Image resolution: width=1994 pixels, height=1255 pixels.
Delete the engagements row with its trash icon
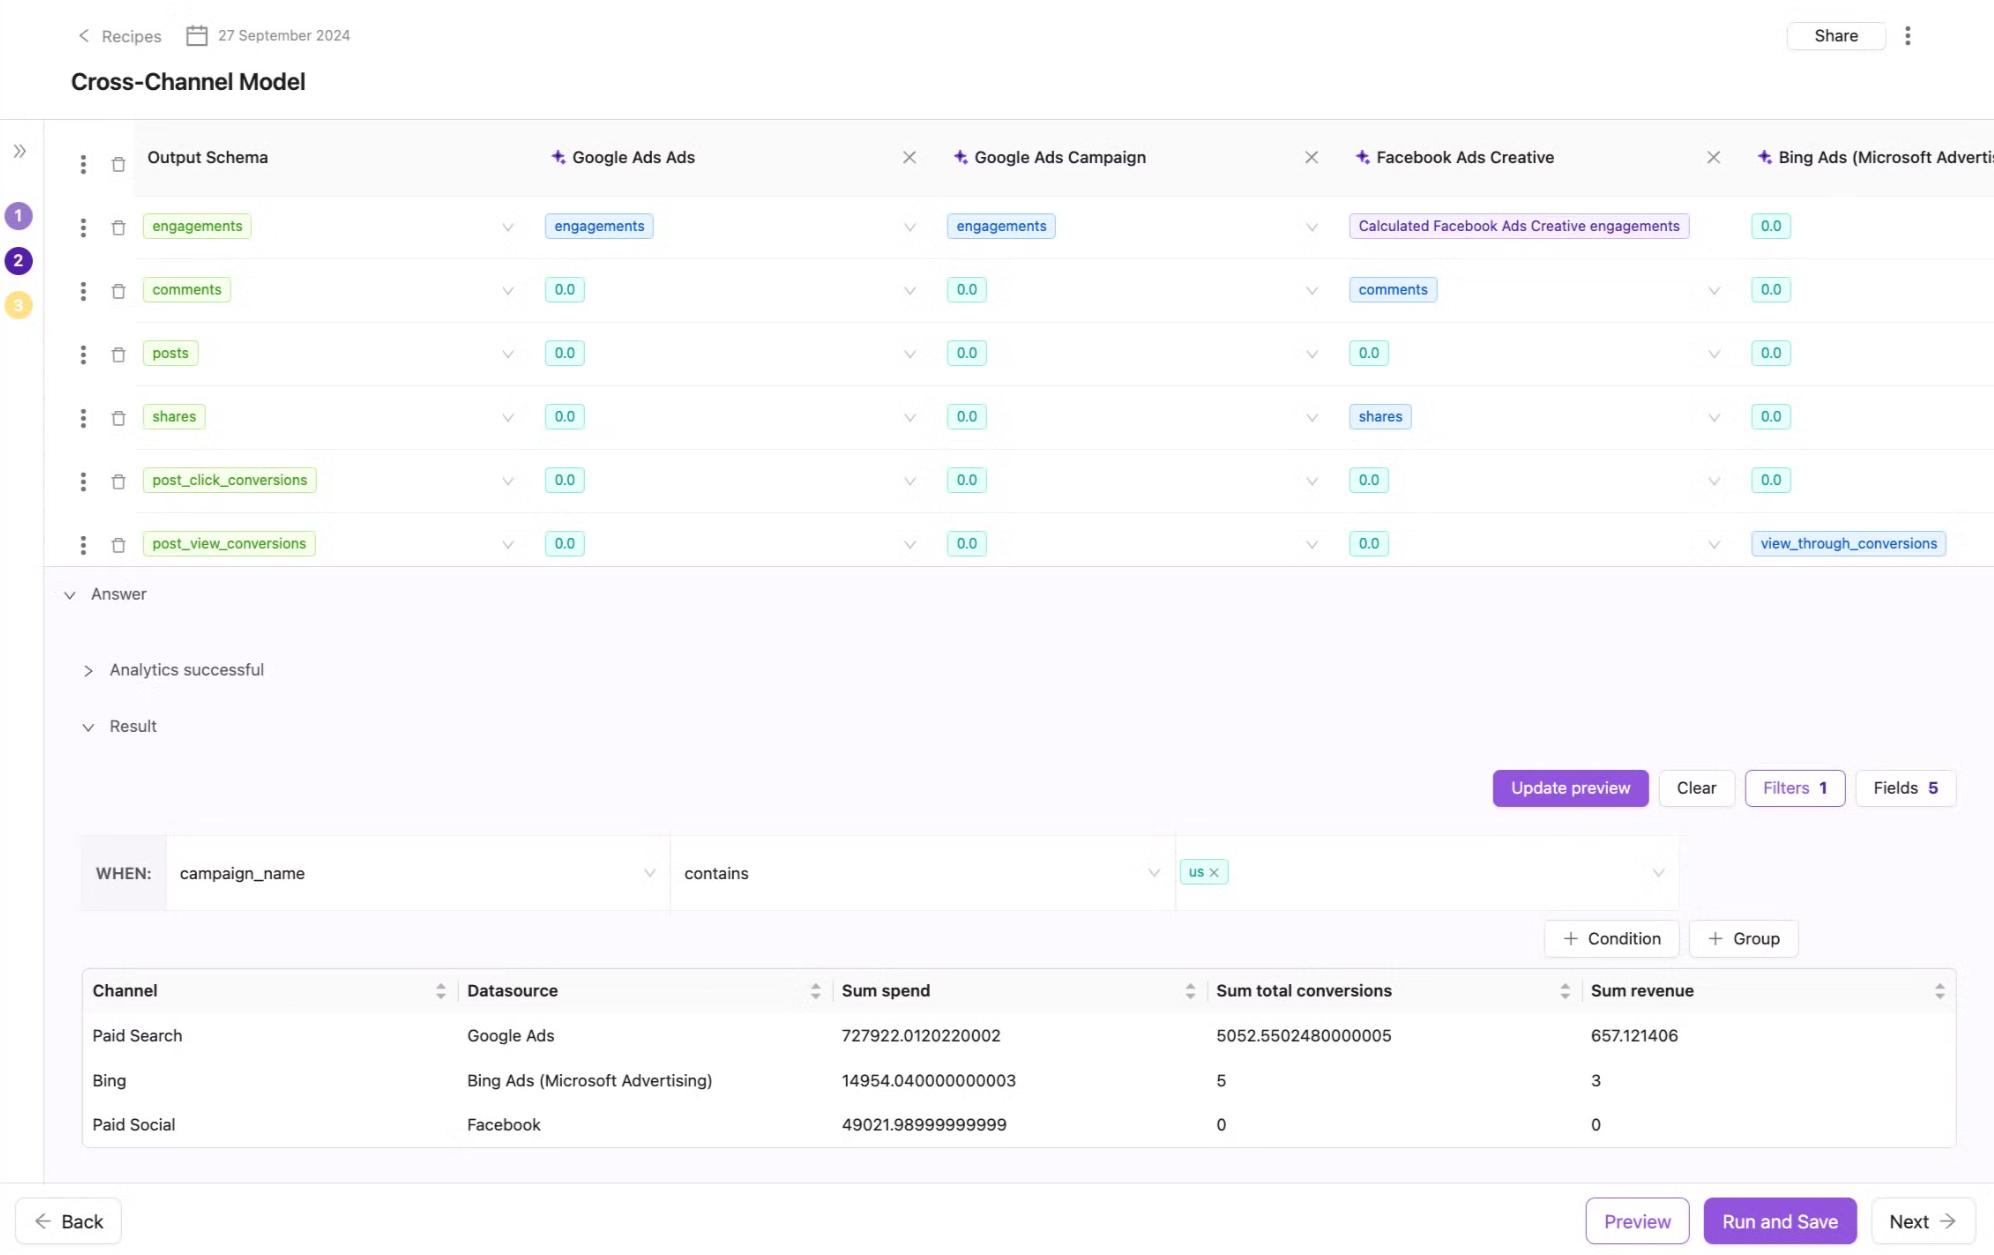(118, 228)
